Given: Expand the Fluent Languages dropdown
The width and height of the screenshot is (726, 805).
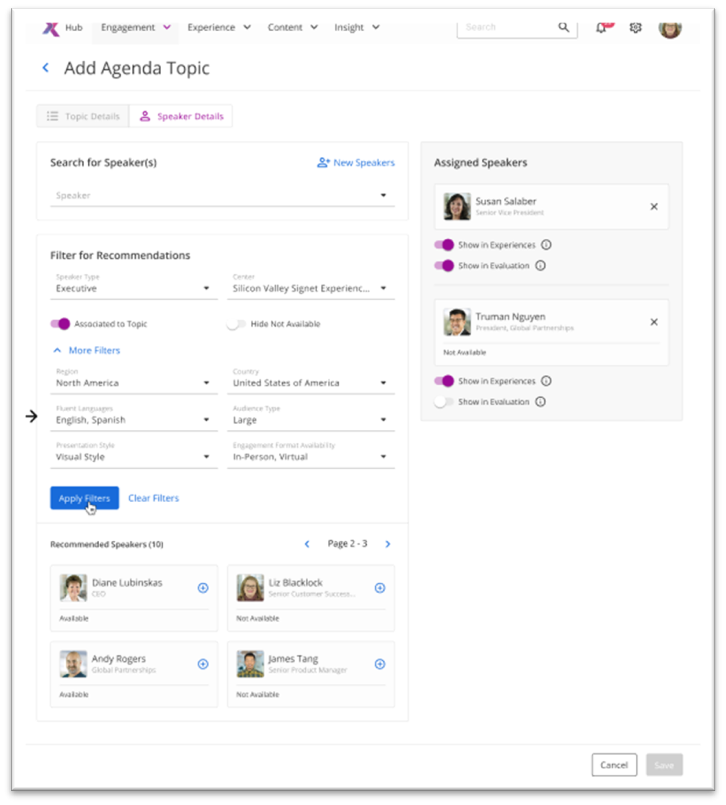Looking at the screenshot, I should pos(133,420).
